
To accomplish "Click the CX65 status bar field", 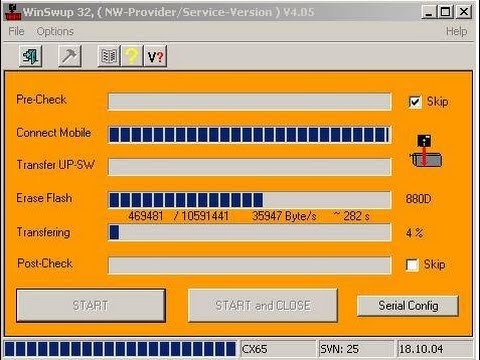I will [x=278, y=349].
